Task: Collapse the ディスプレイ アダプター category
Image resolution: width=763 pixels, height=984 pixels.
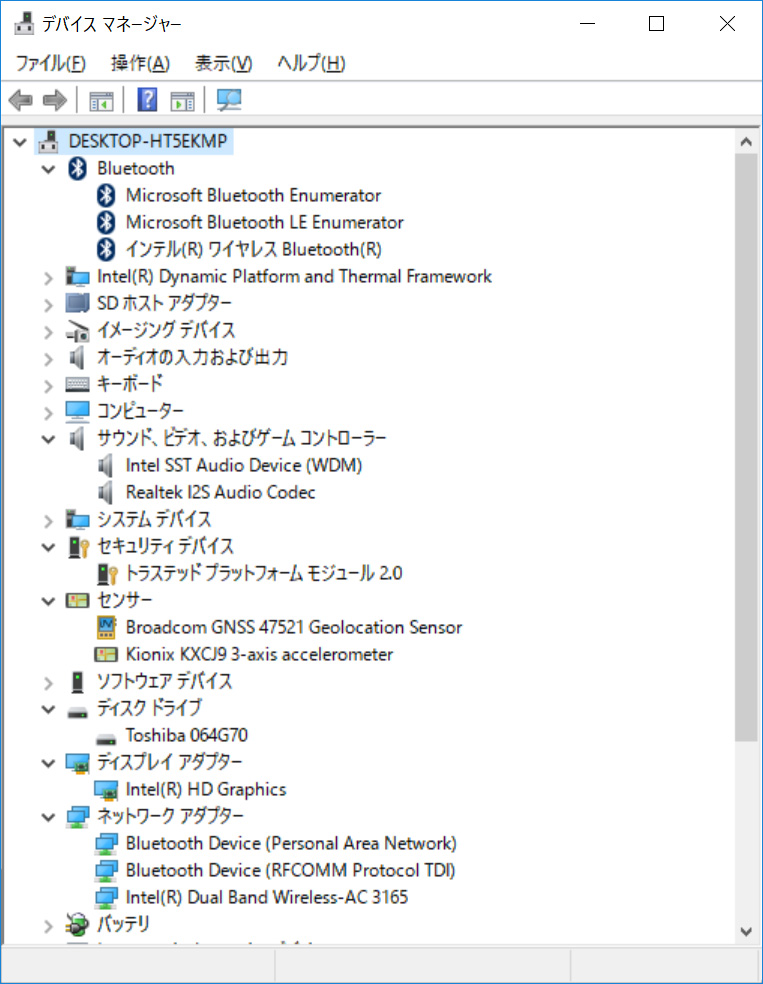Action: click(48, 763)
